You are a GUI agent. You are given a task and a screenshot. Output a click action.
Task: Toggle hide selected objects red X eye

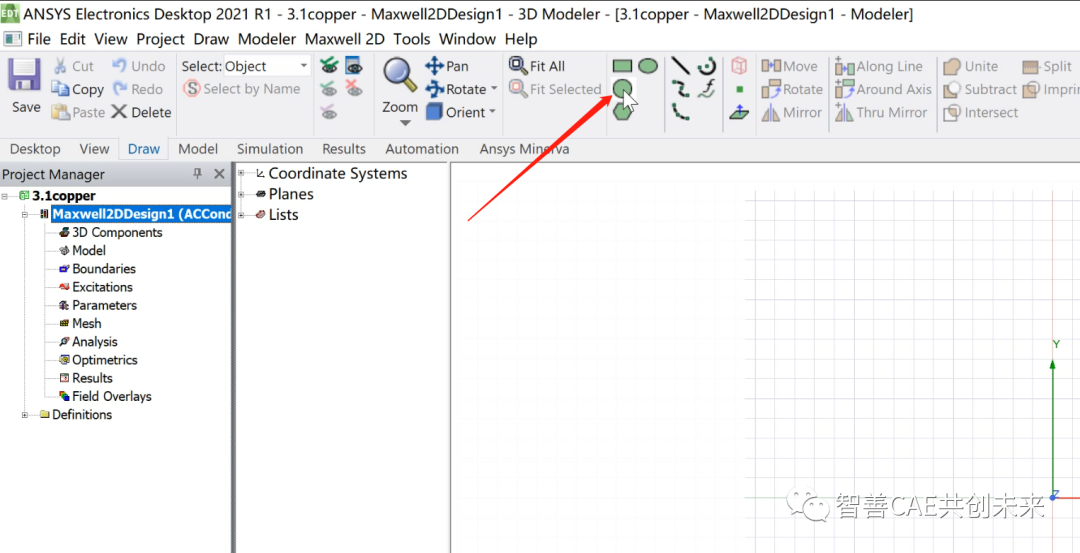tap(354, 89)
